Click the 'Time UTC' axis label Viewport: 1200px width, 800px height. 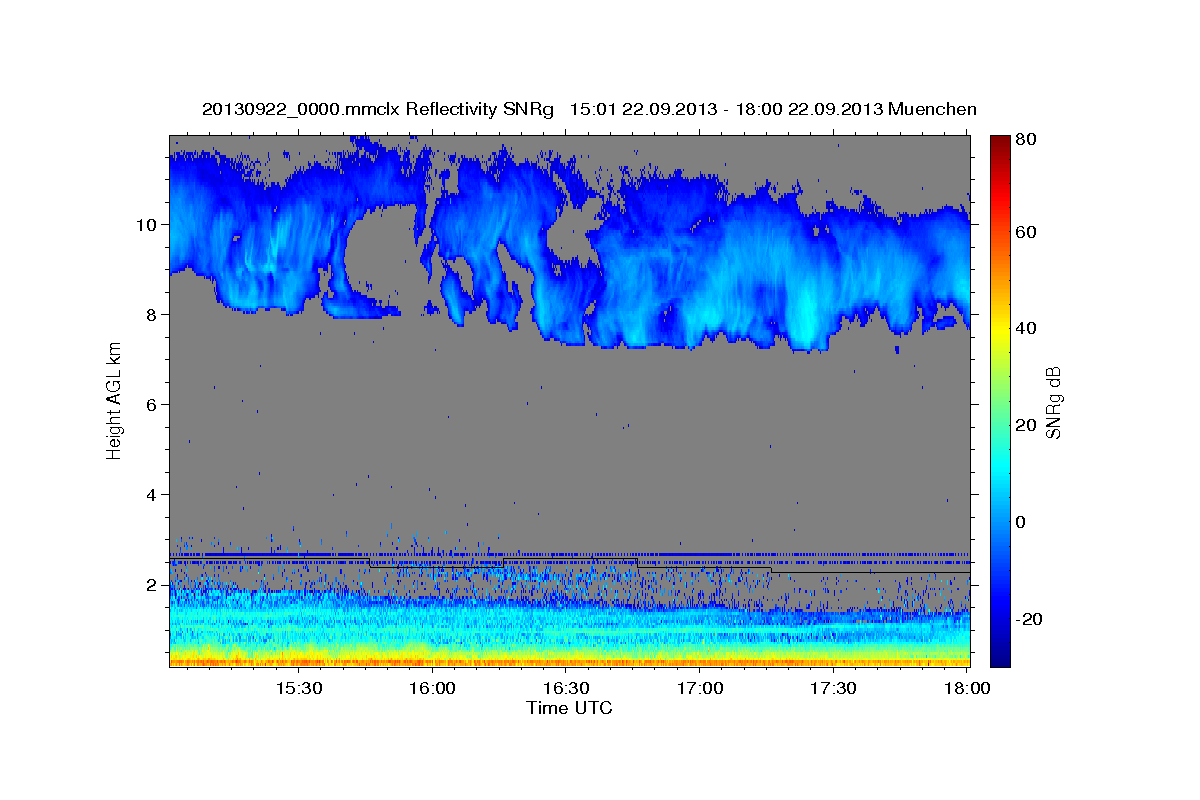(x=569, y=708)
